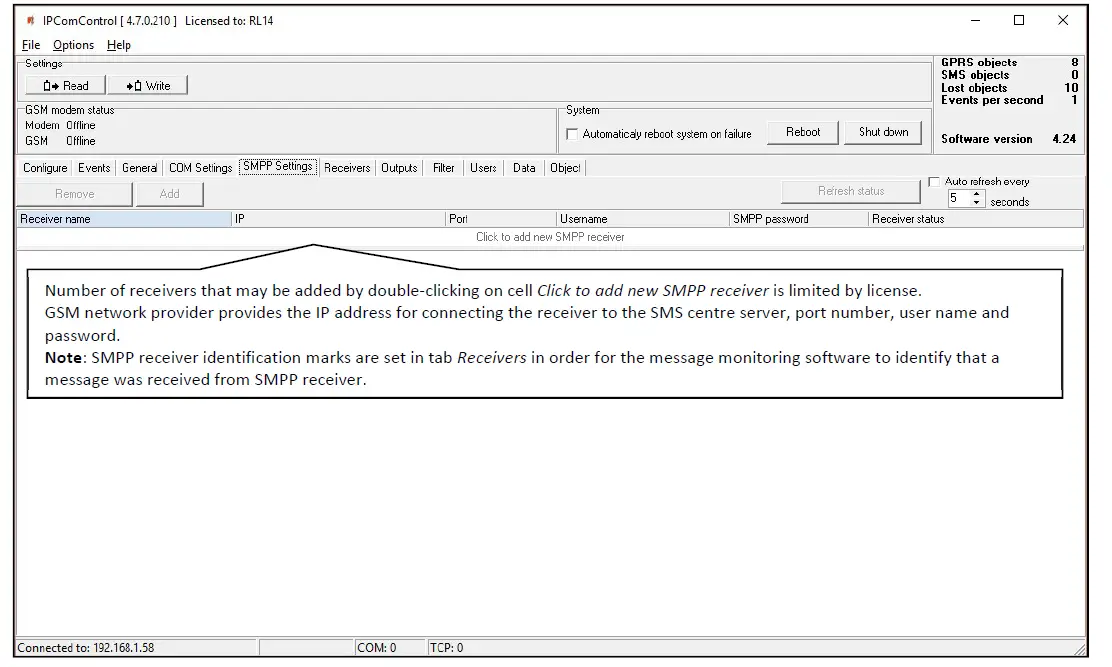
Task: Click the Refresh status button
Action: (x=850, y=191)
